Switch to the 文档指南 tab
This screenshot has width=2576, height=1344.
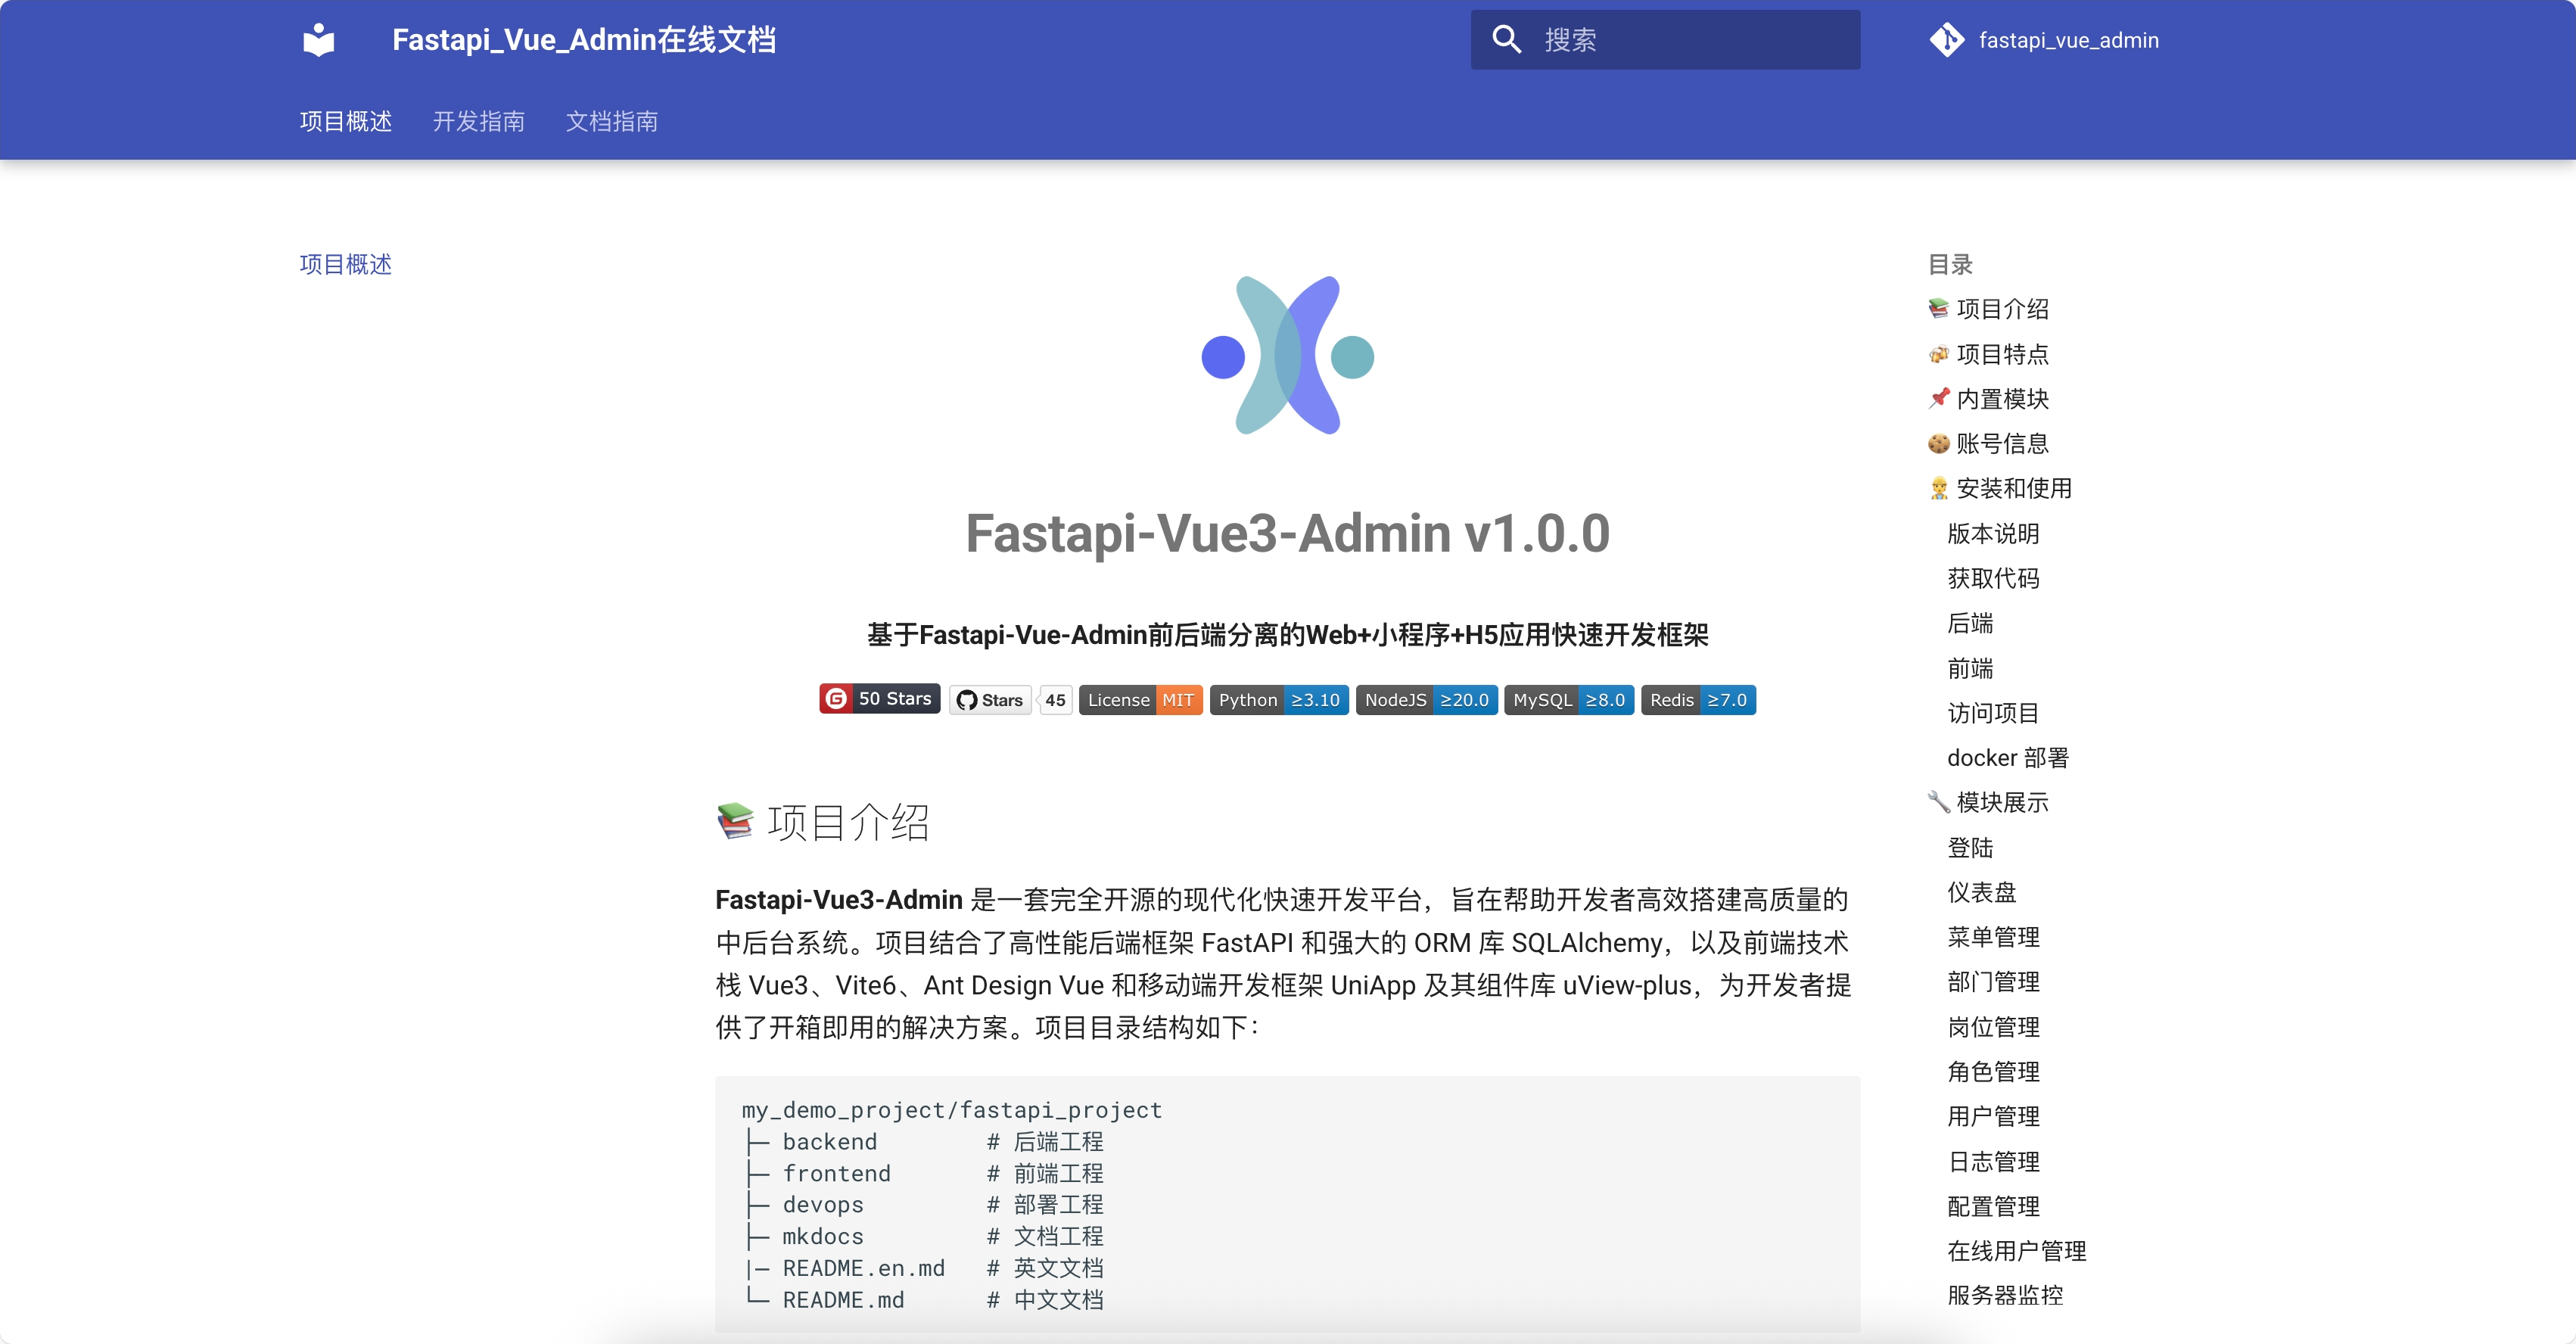click(x=612, y=121)
